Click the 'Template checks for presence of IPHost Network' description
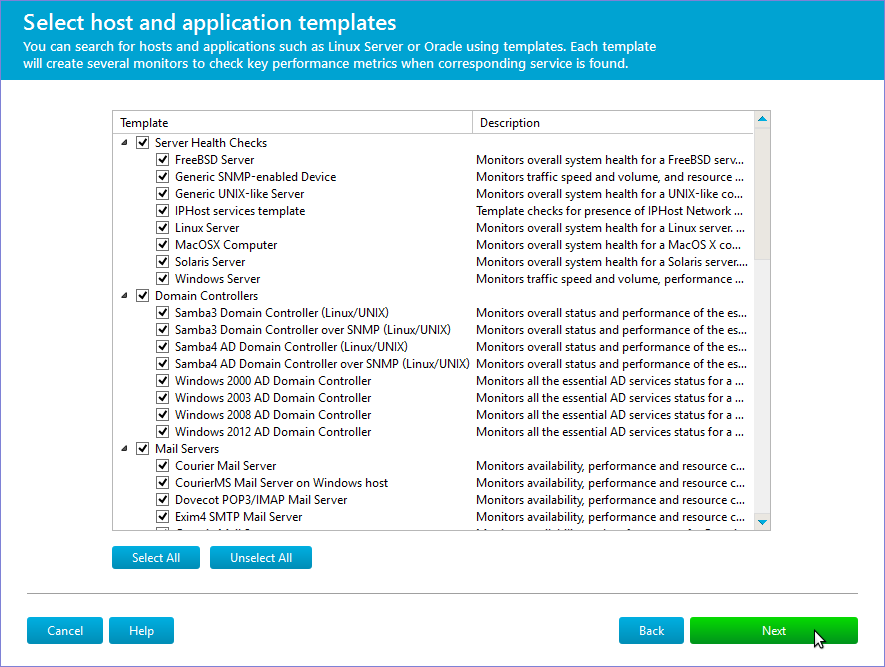Viewport: 885px width, 667px height. pos(611,210)
